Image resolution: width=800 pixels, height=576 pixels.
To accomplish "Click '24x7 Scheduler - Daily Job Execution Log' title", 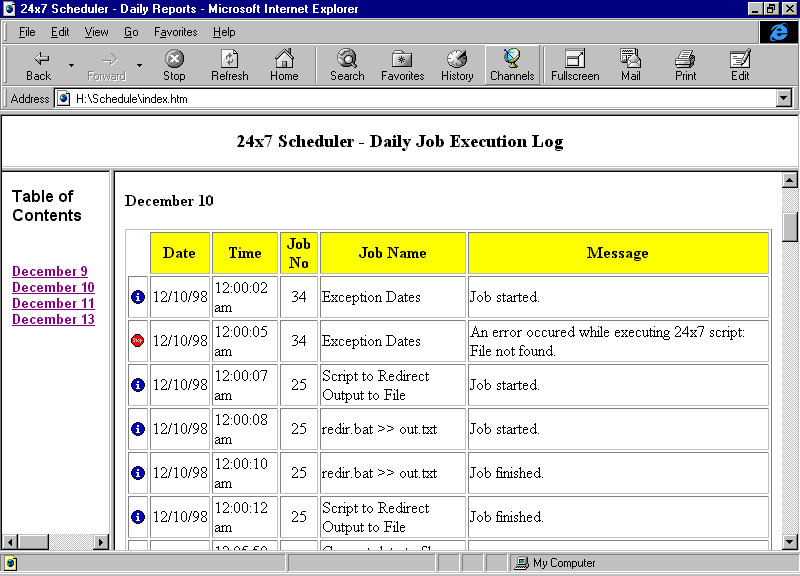I will [400, 141].
